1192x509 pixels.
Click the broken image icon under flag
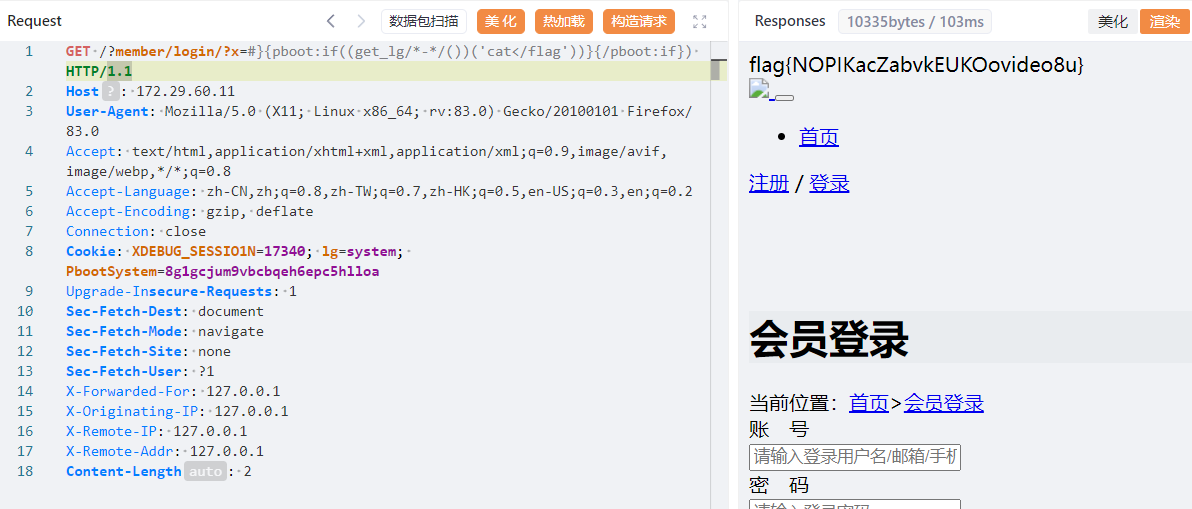tap(761, 93)
